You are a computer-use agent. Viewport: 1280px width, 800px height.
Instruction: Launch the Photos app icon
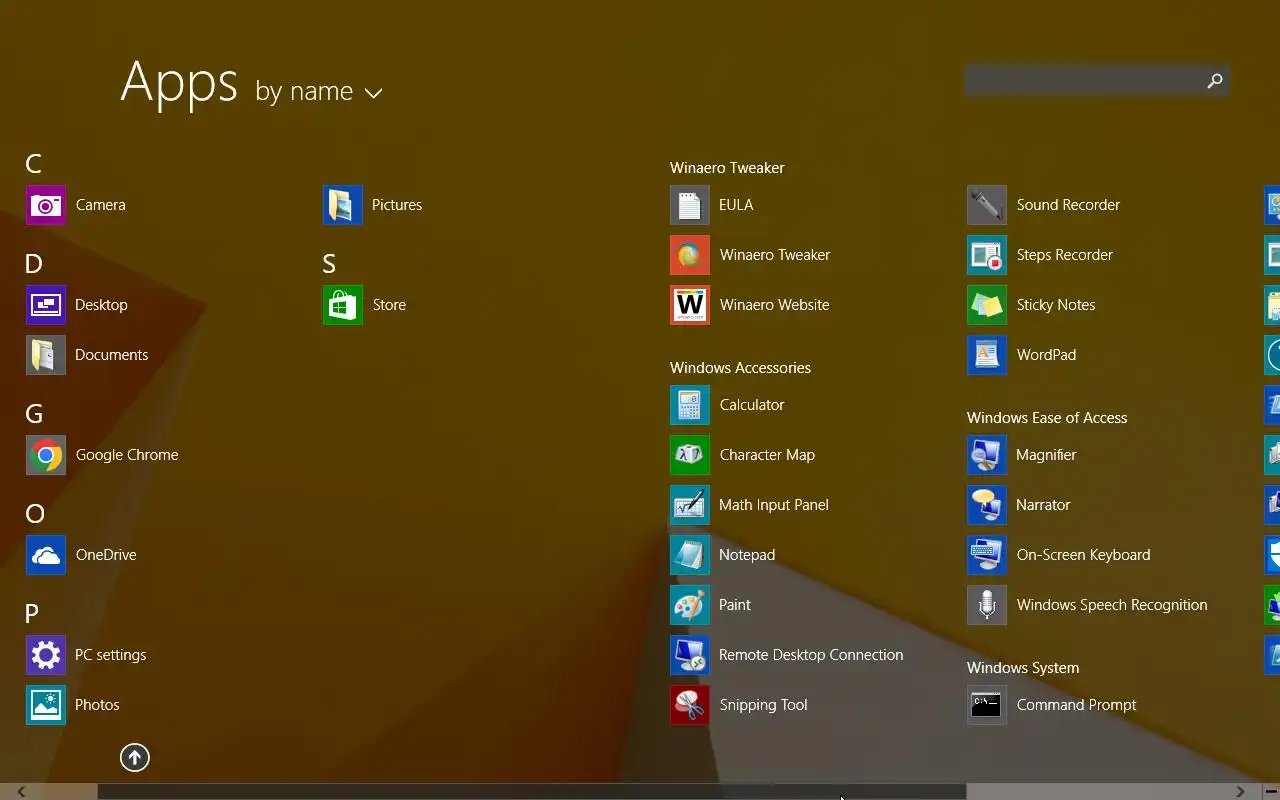(x=46, y=705)
